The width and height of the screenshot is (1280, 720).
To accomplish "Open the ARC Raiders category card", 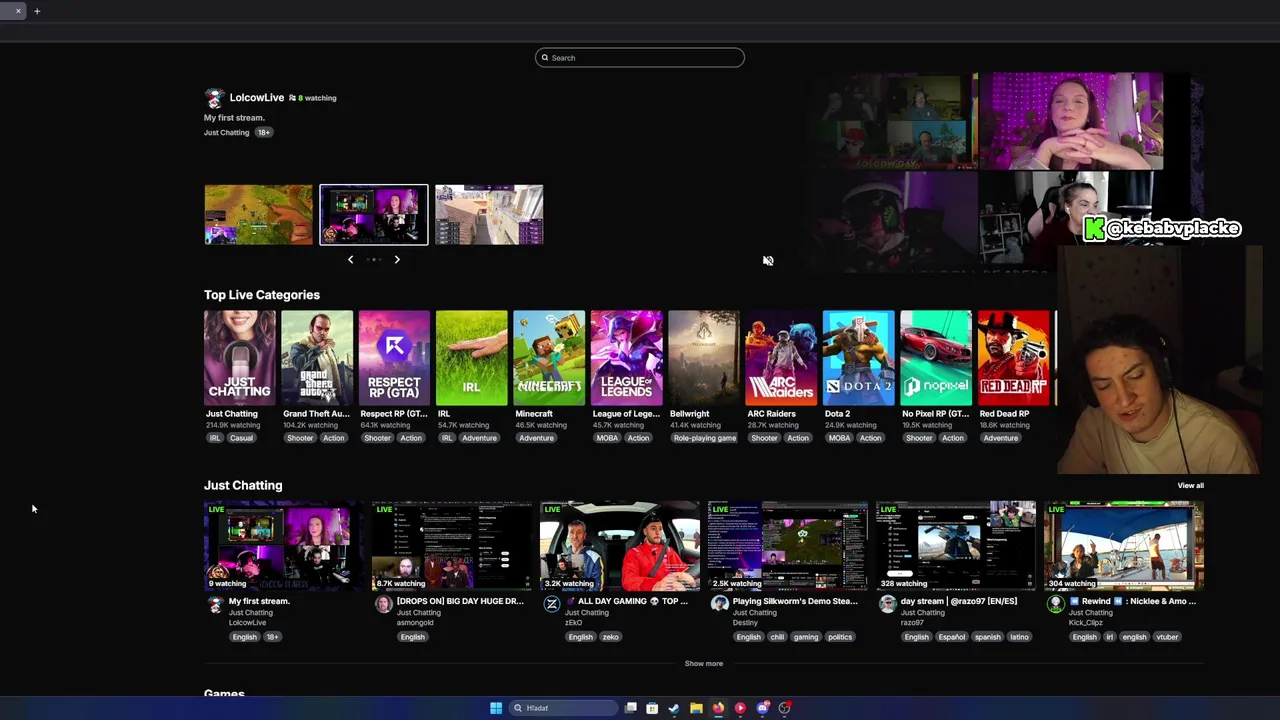I will pos(781,358).
